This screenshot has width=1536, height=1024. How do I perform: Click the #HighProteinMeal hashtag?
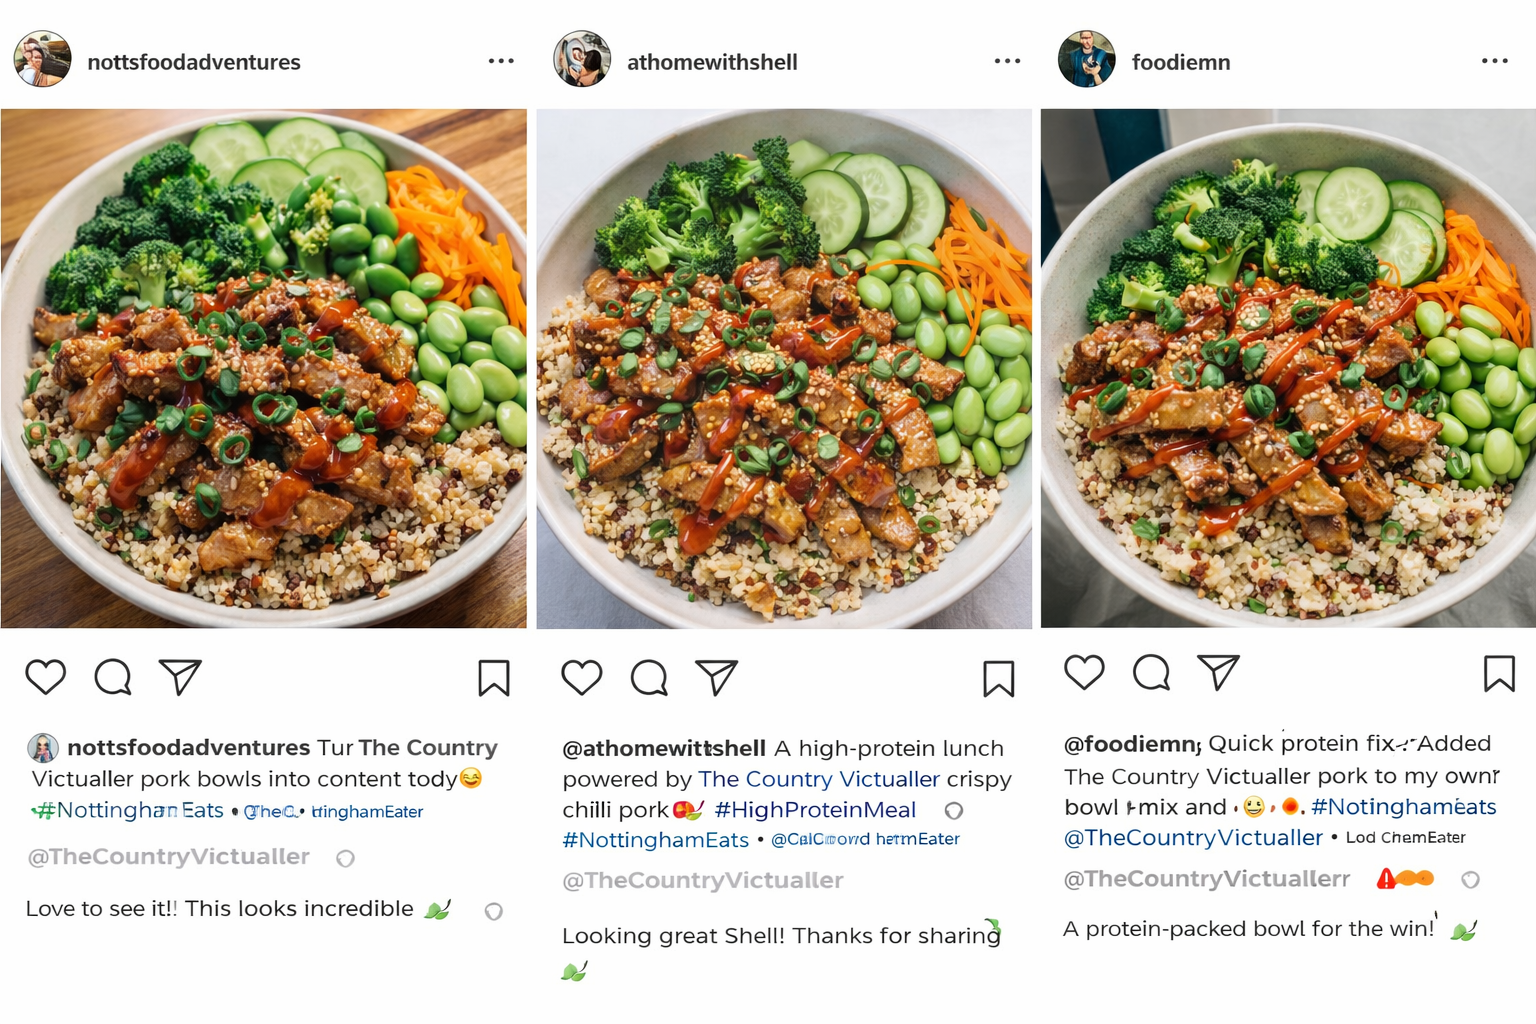815,810
